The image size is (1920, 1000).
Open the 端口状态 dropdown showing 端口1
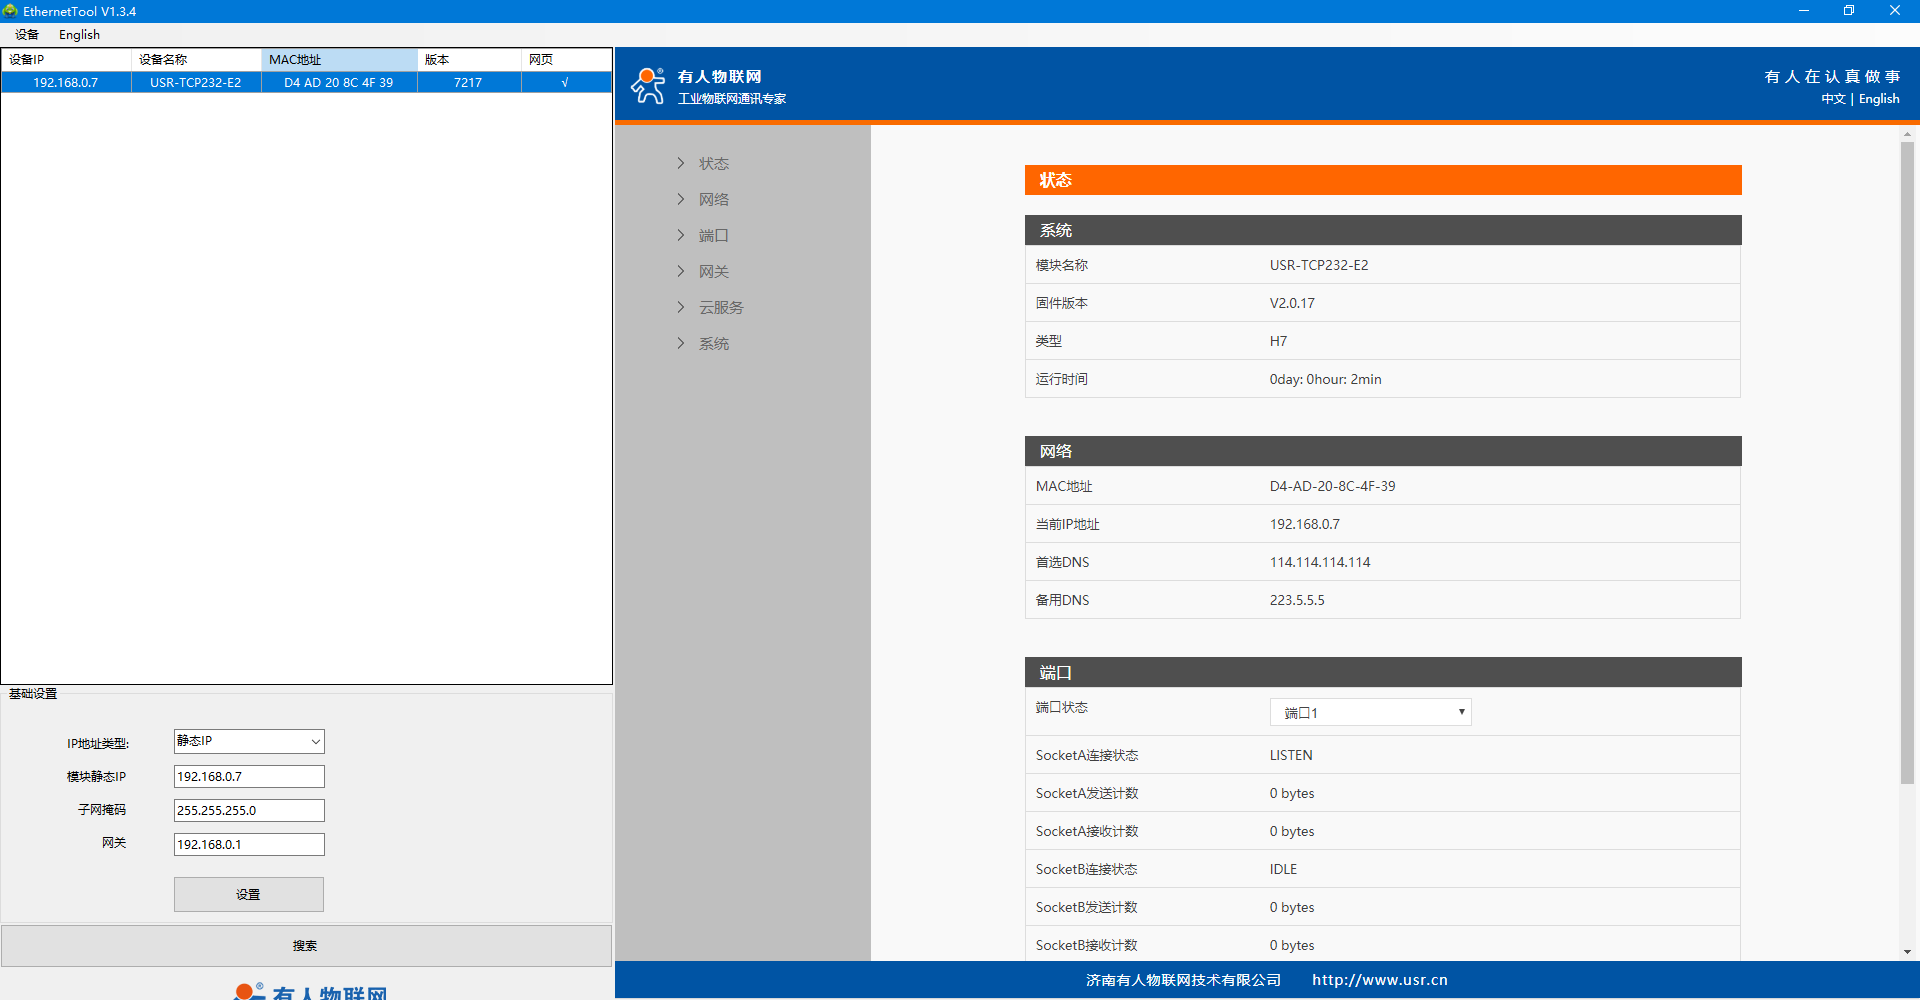[1370, 712]
